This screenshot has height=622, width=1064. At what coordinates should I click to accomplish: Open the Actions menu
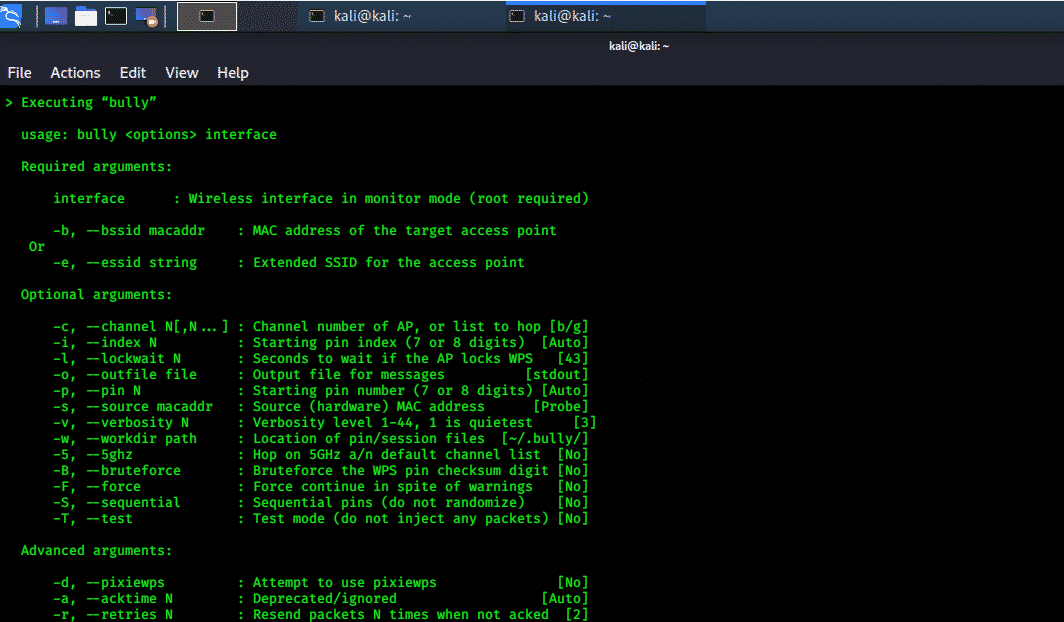click(75, 73)
